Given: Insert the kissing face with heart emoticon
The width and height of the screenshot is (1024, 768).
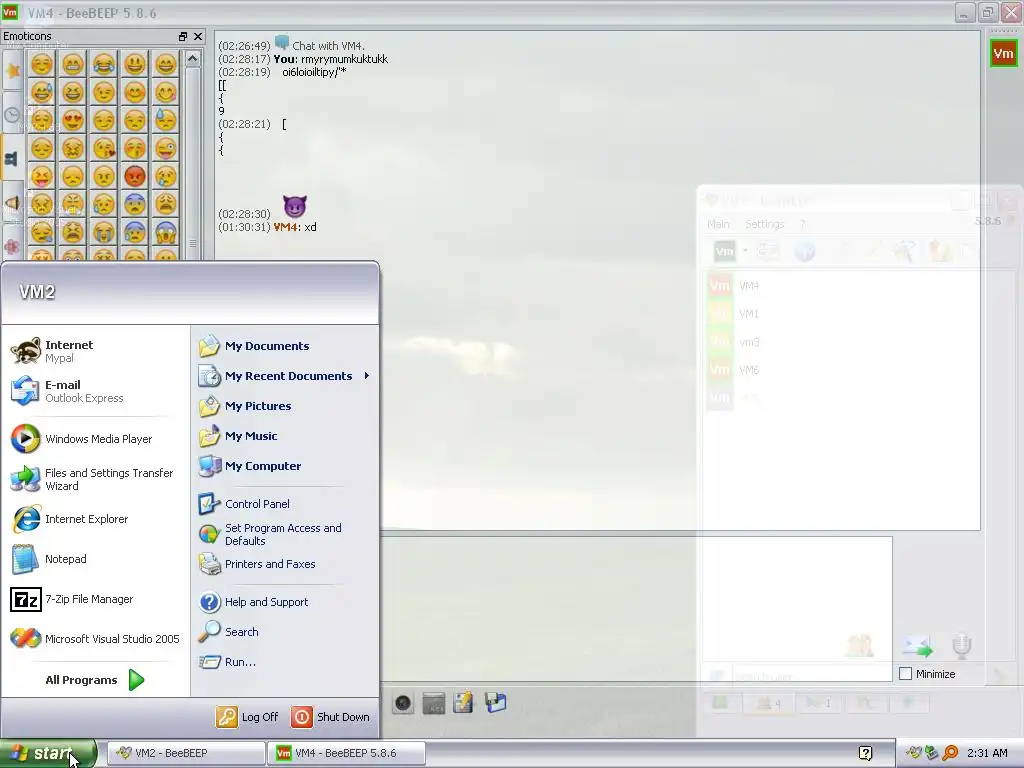Looking at the screenshot, I should tap(103, 148).
